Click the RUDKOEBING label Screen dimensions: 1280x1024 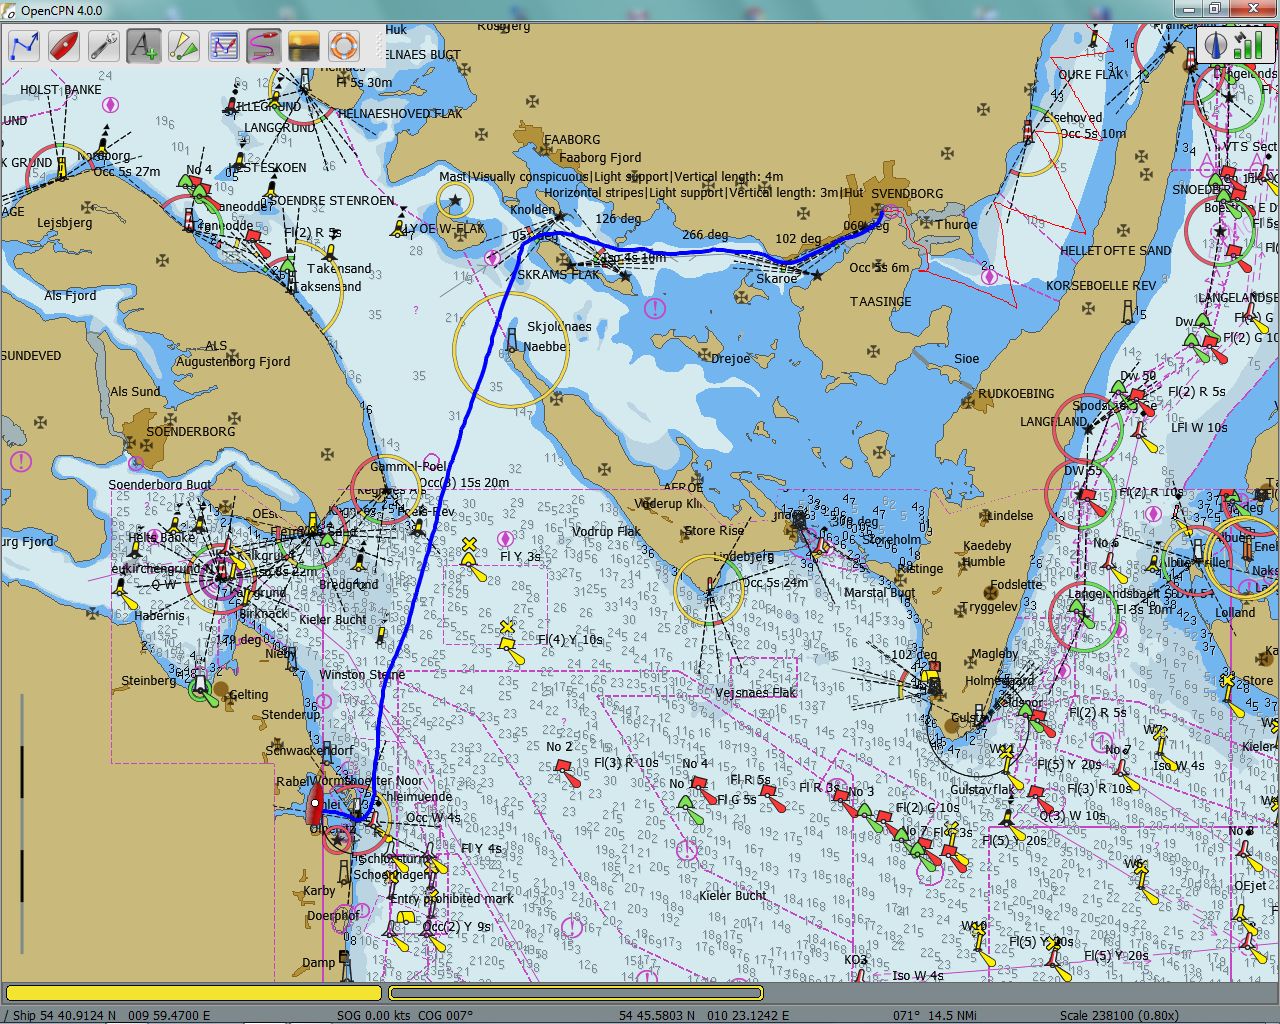pyautogui.click(x=1016, y=394)
